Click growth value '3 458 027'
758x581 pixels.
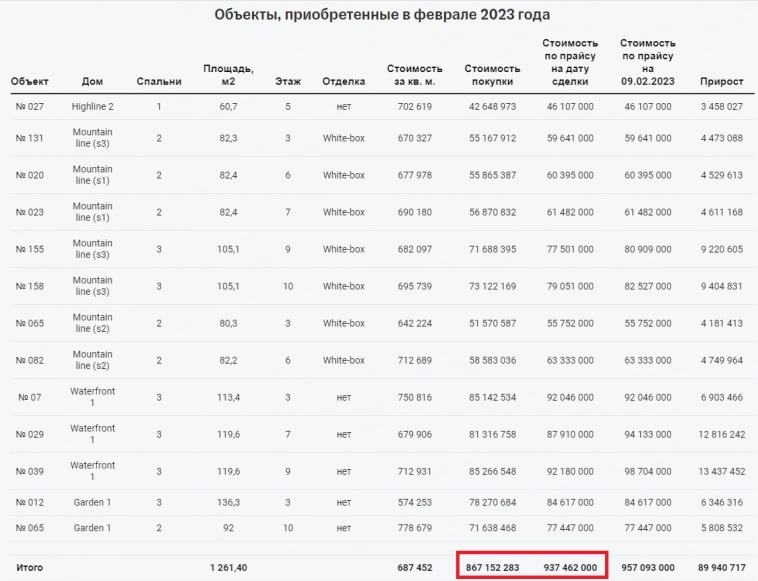coord(722,106)
